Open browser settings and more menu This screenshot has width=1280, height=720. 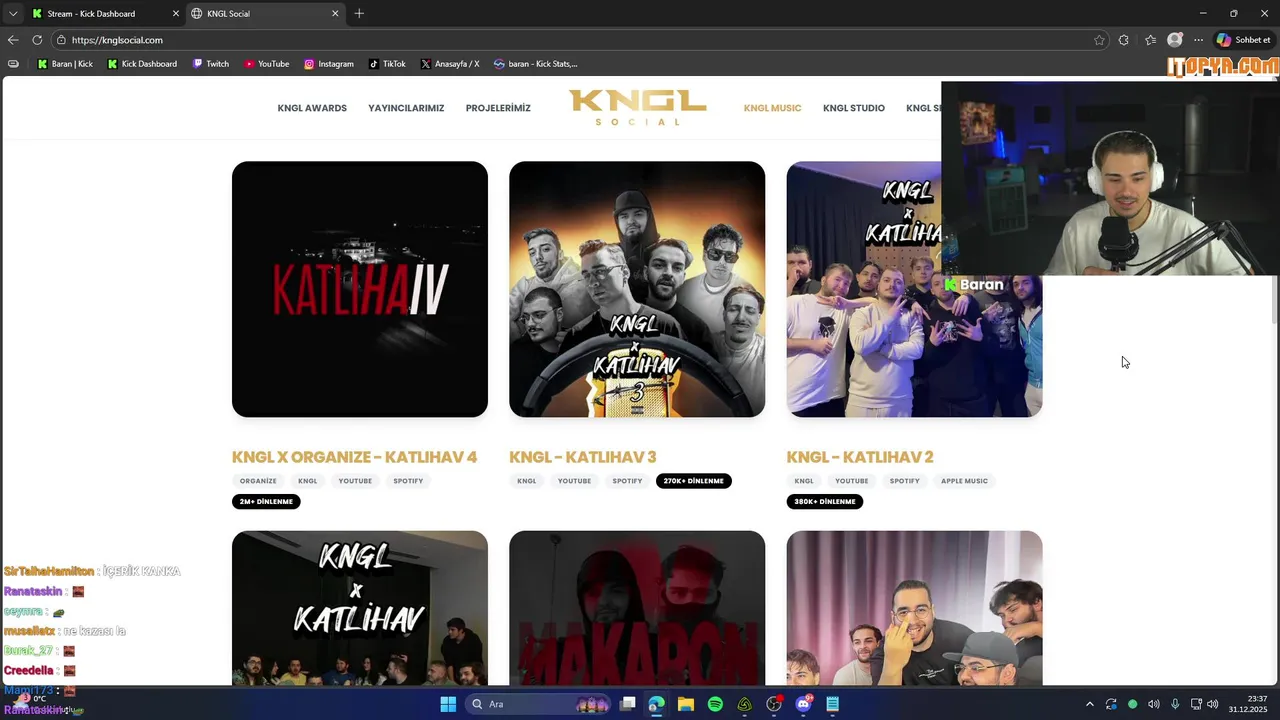click(x=1198, y=40)
